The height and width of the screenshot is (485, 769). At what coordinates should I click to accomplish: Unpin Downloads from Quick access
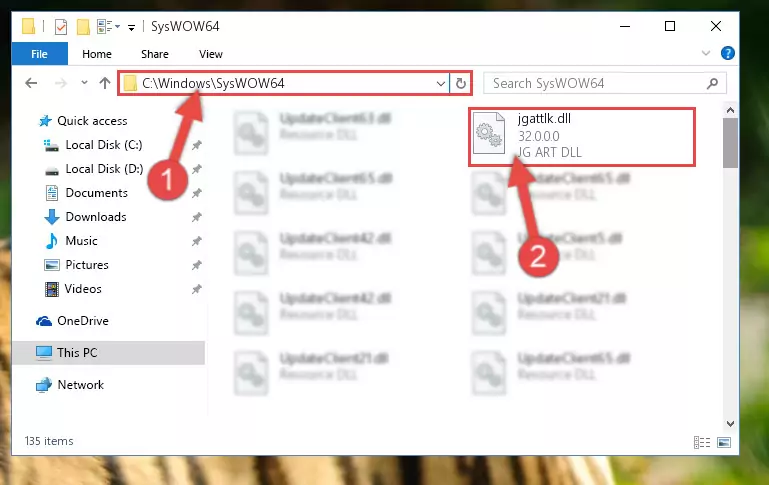[x=197, y=217]
